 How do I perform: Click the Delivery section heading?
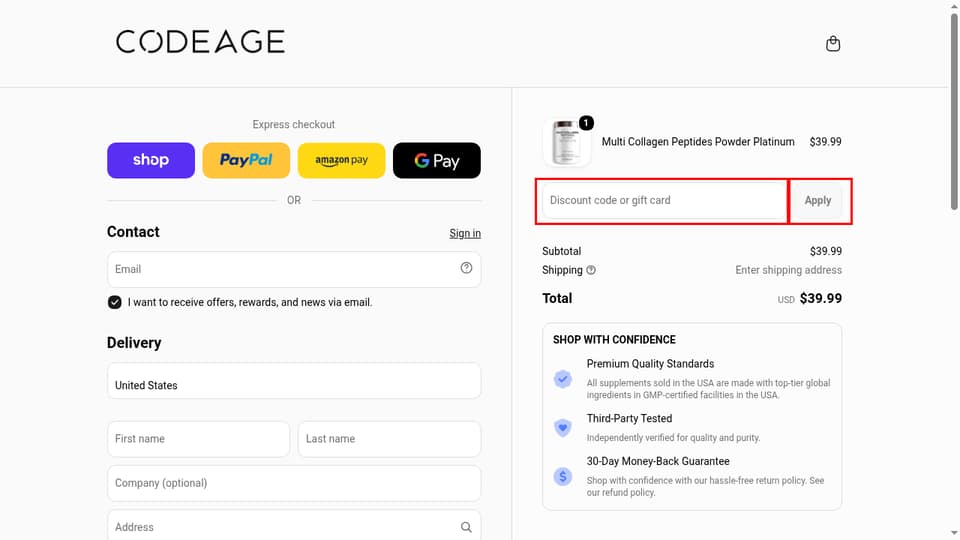(134, 343)
